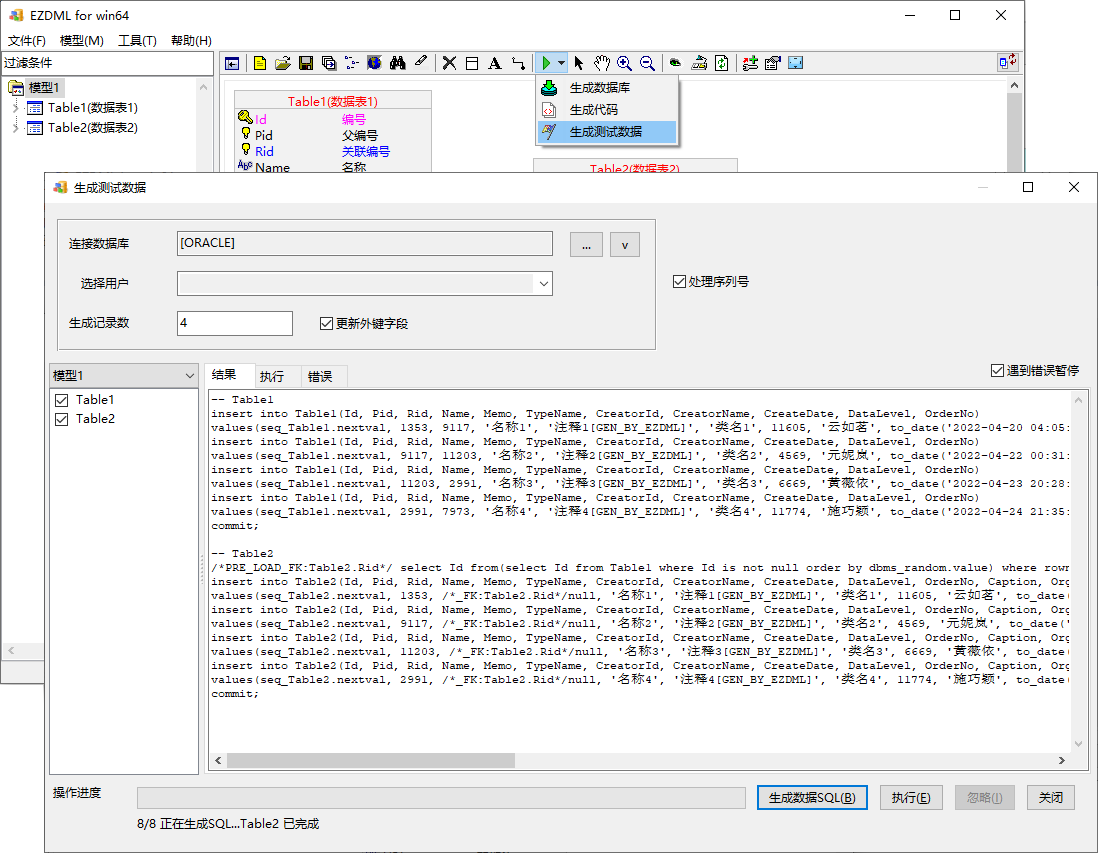Viewport: 1098px width, 853px height.
Task: Choose 生成测试数据 from the run menu
Action: pyautogui.click(x=607, y=132)
